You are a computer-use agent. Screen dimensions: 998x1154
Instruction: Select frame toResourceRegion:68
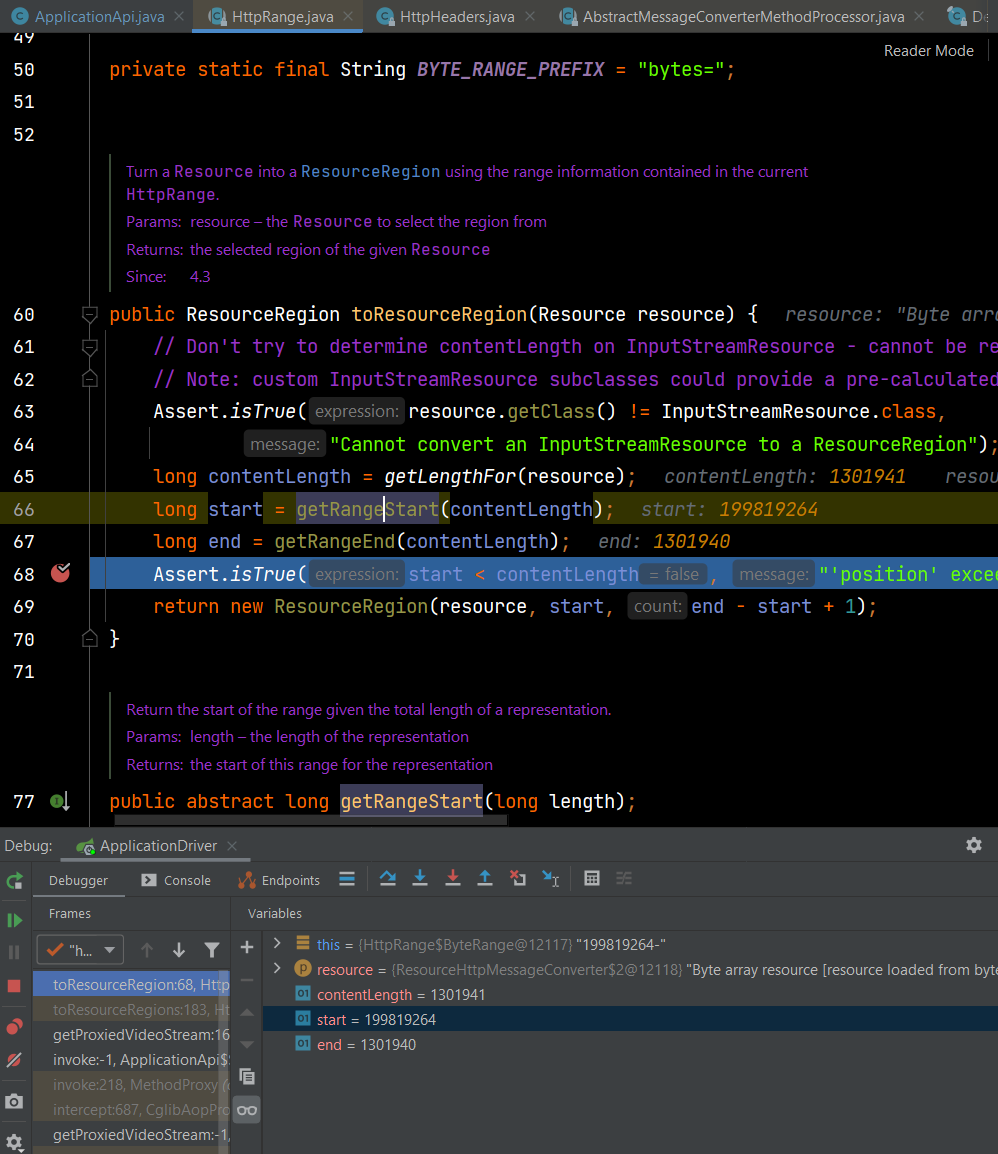(x=131, y=984)
